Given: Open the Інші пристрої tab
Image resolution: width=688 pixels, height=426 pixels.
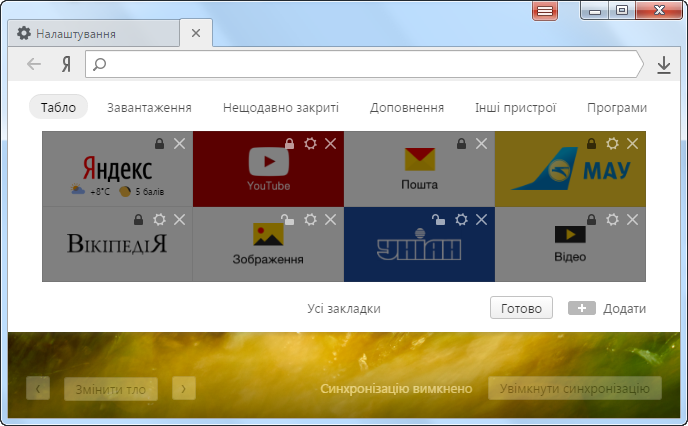Looking at the screenshot, I should tap(516, 107).
